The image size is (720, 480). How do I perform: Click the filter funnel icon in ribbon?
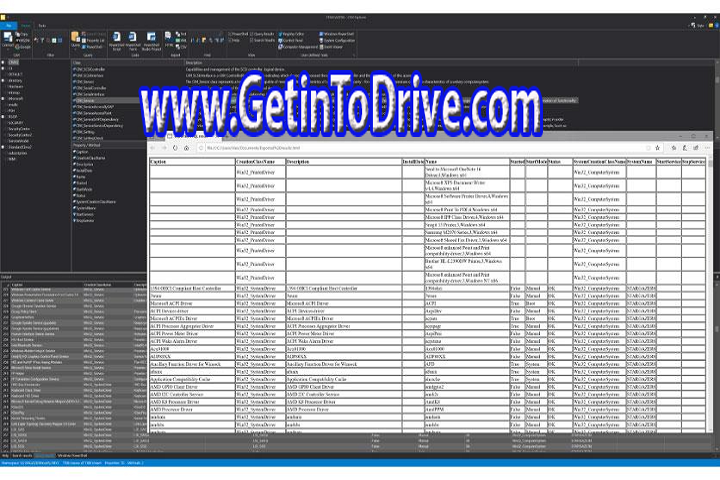42,40
